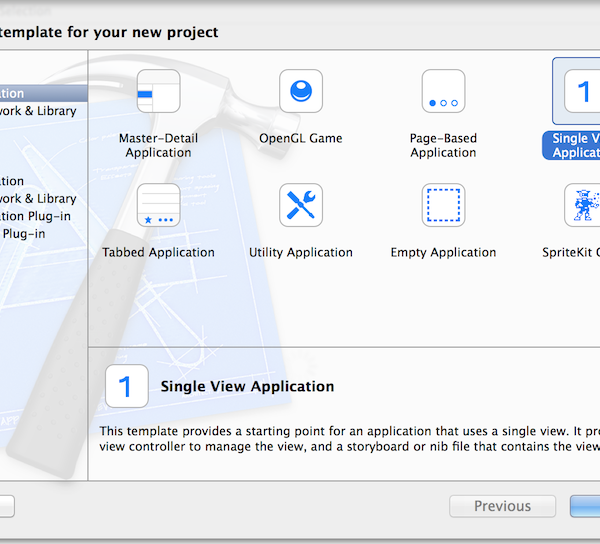Select the Master-Detail Application template icon
The width and height of the screenshot is (600, 544).
(x=158, y=91)
